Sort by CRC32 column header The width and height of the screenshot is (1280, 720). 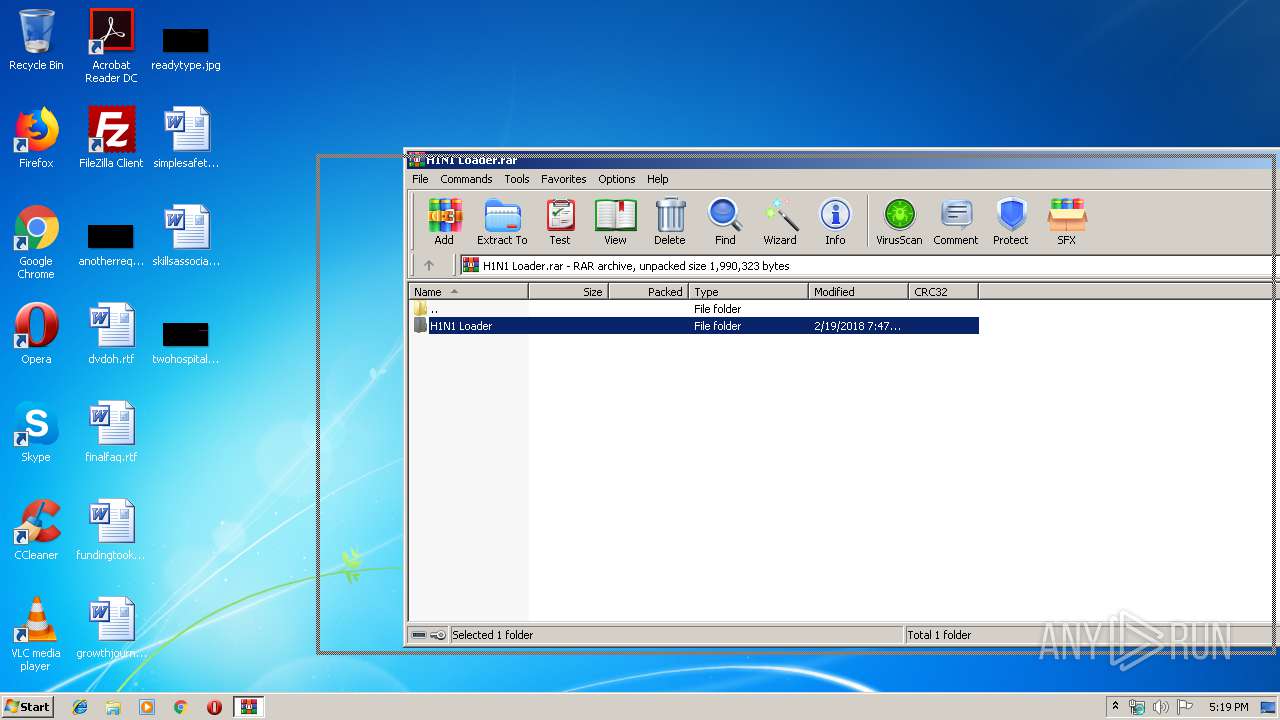[943, 292]
